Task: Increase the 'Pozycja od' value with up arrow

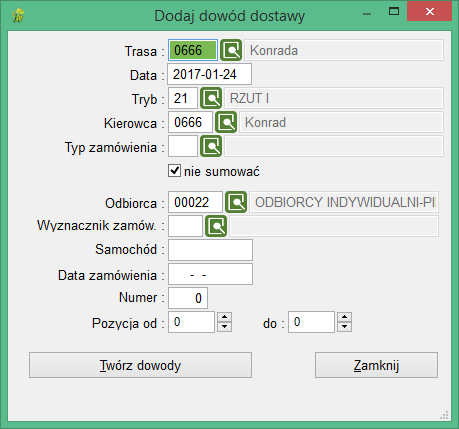Action: [x=224, y=317]
